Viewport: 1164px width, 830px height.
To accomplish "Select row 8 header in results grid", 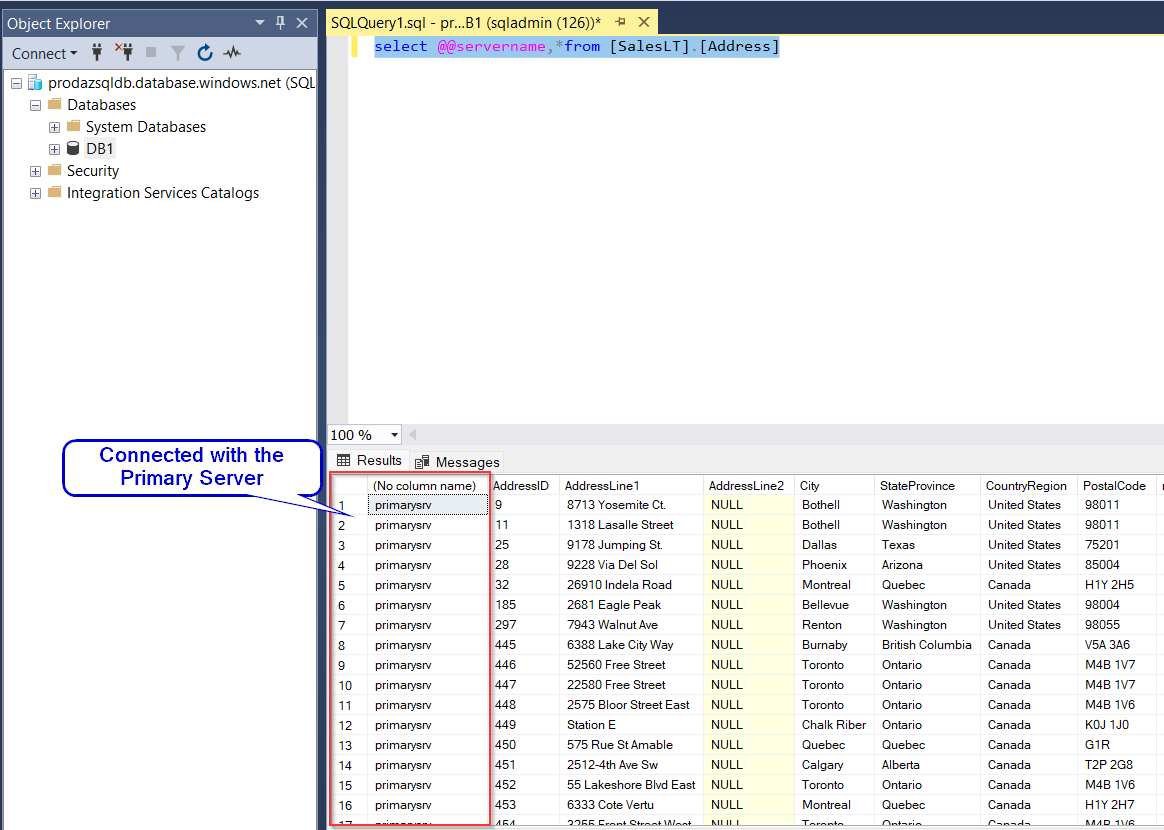I will click(349, 646).
